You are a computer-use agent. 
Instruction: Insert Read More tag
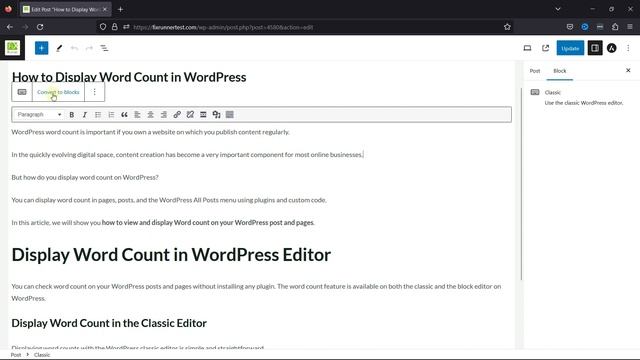click(203, 115)
